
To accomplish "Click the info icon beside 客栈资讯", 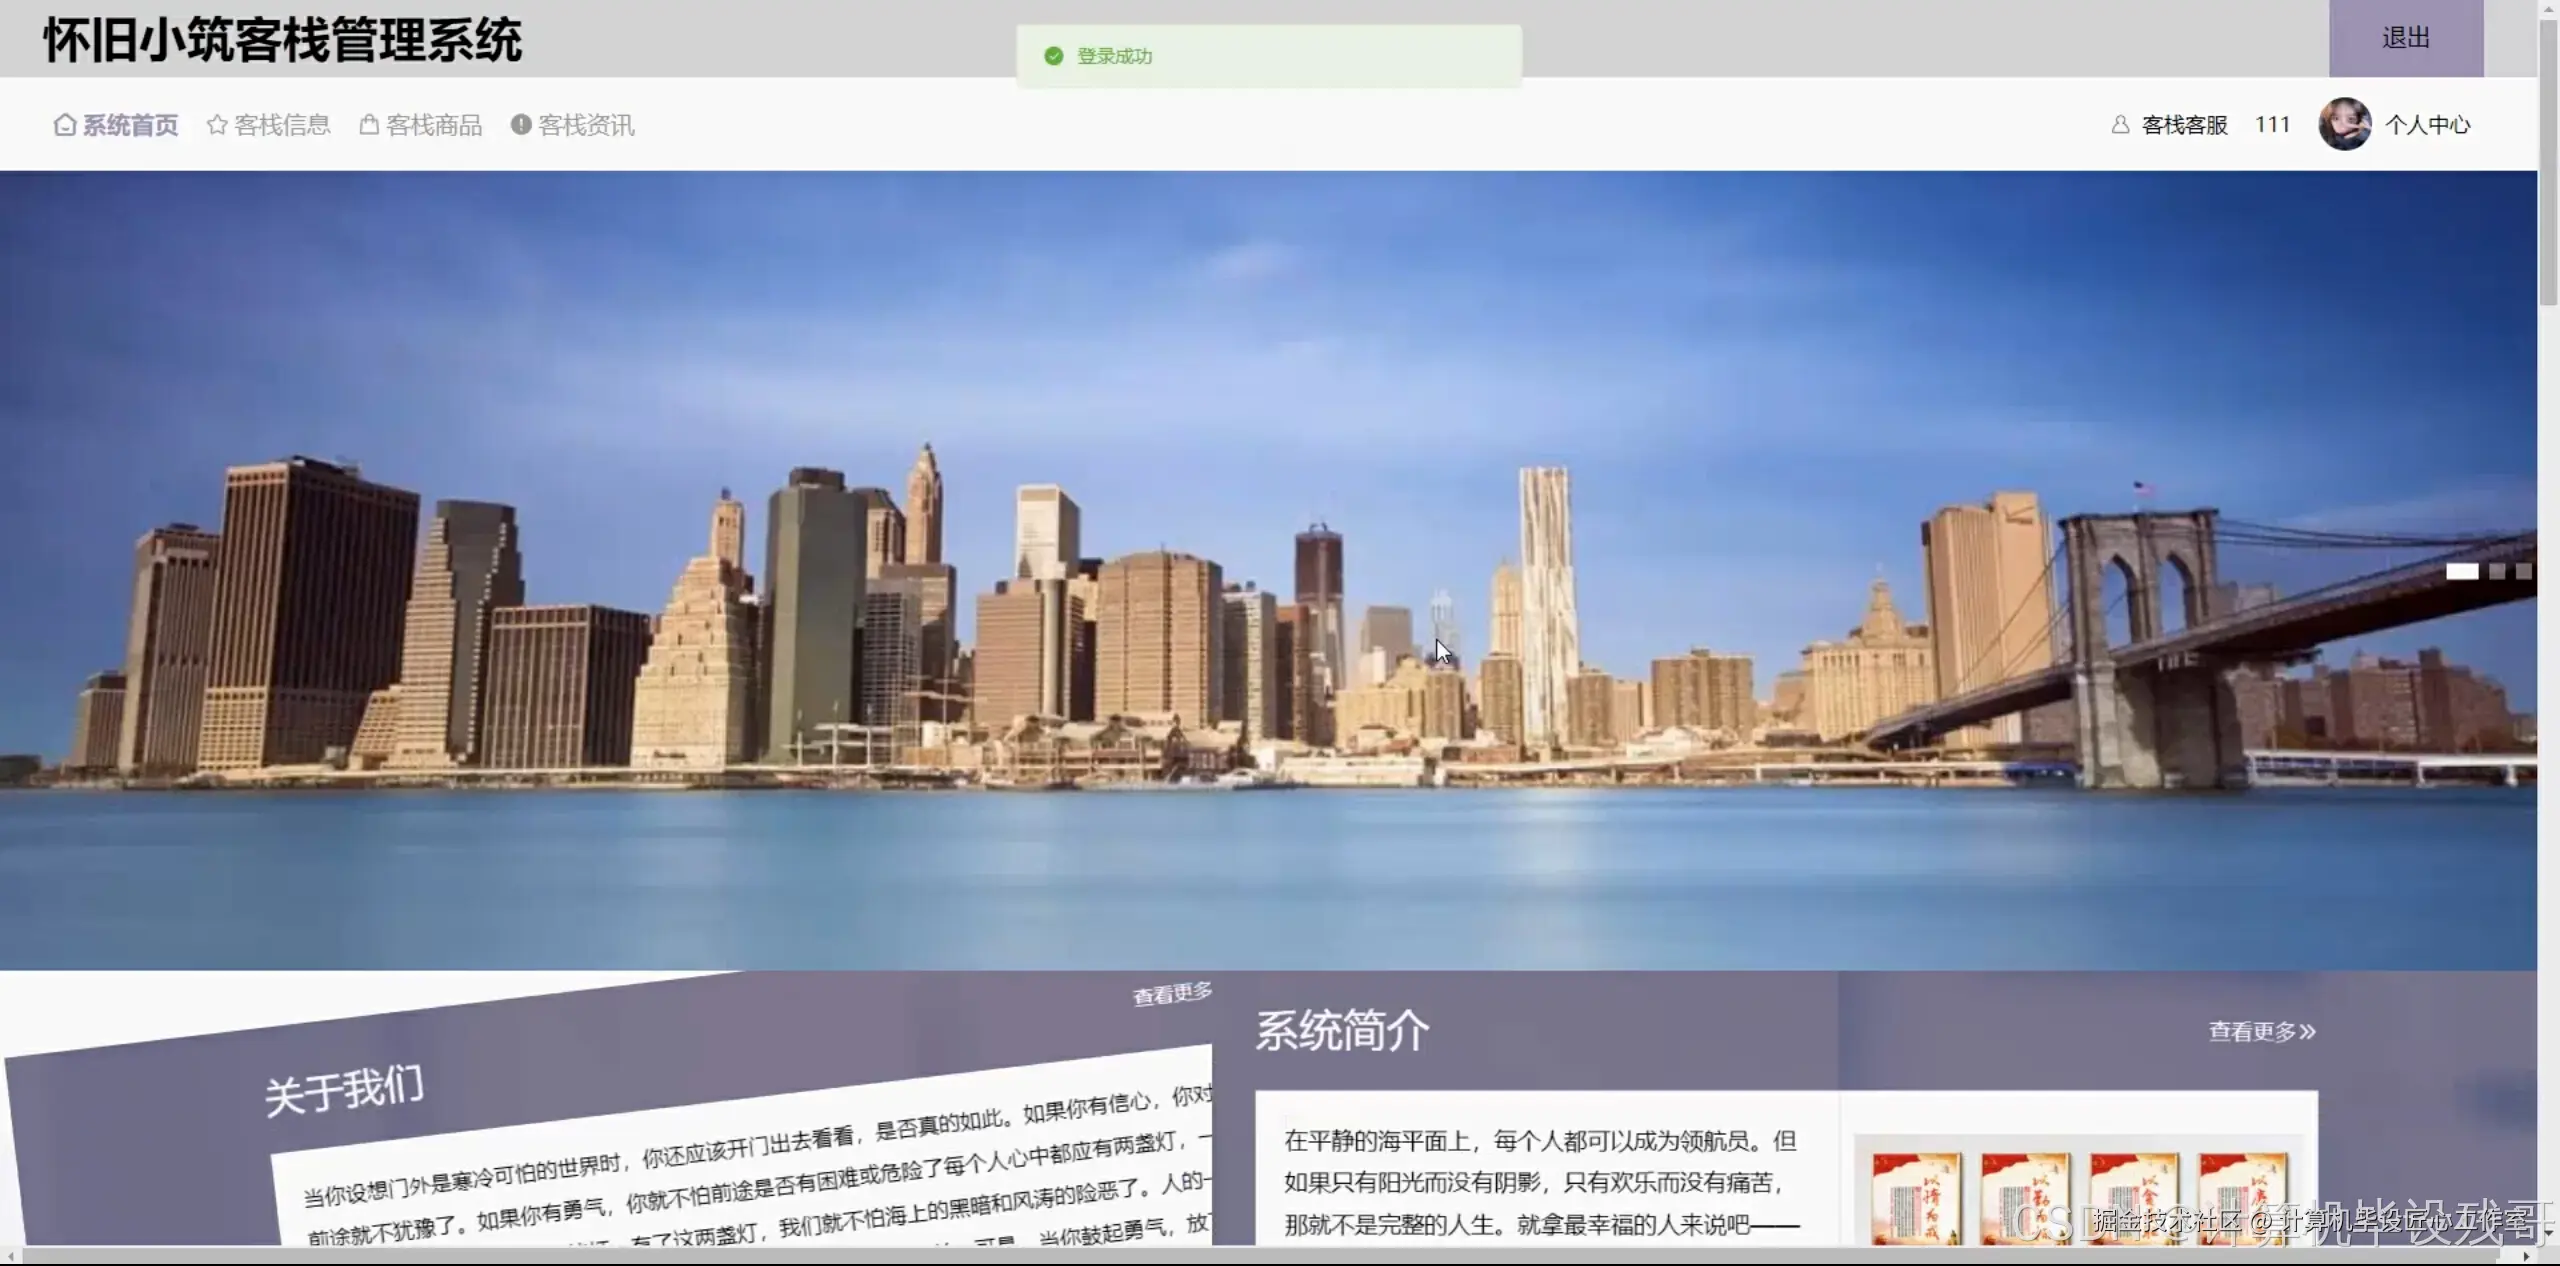I will 521,124.
